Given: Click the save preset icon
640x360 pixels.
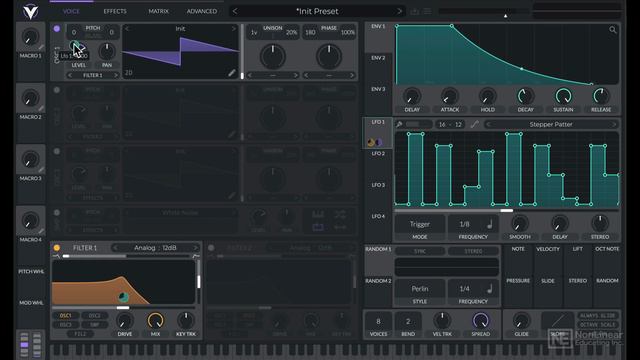Looking at the screenshot, I should click(415, 11).
